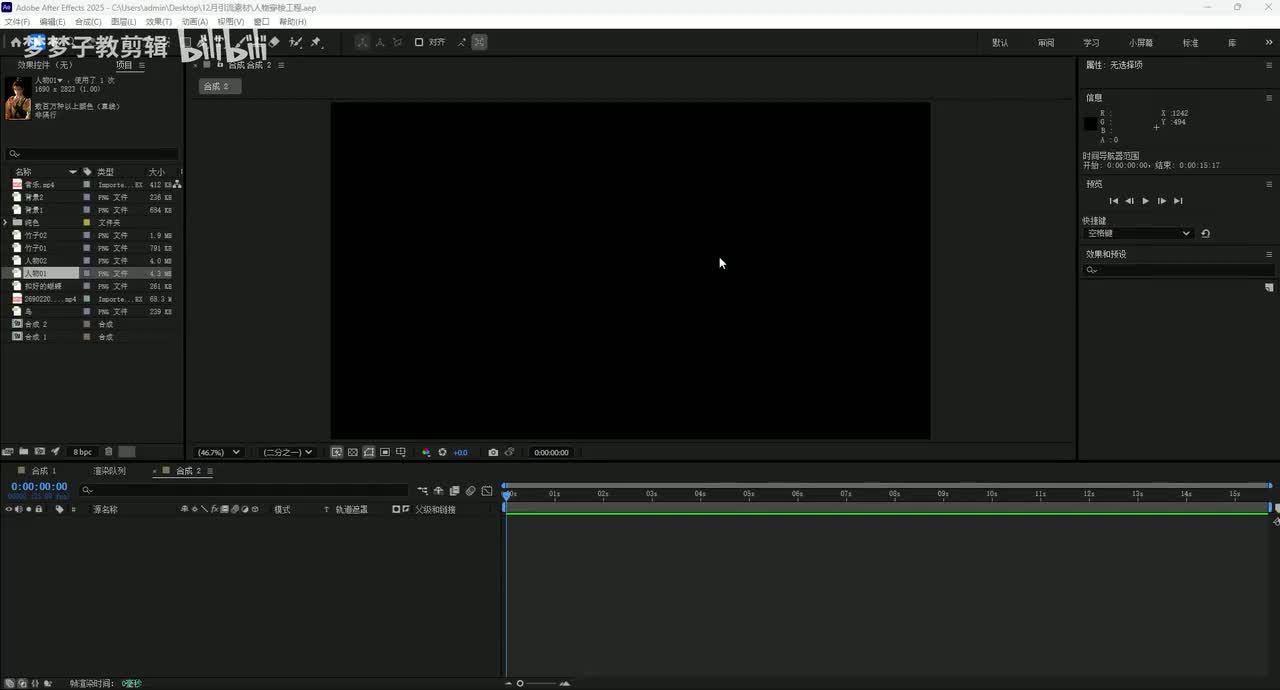Switch to the 合成 1 timeline tab

click(44, 471)
